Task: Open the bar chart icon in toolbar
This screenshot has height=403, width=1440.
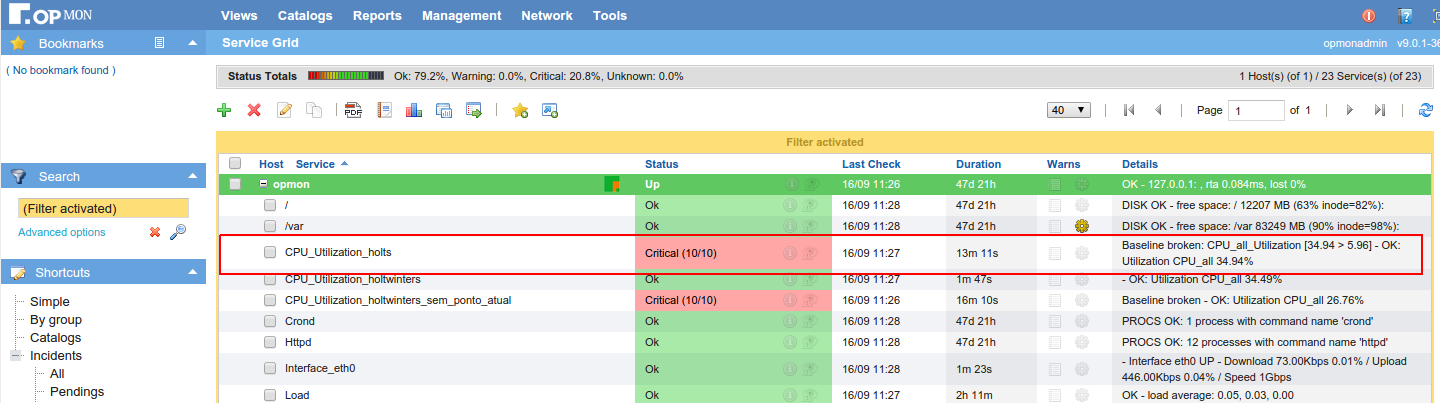Action: pos(413,111)
